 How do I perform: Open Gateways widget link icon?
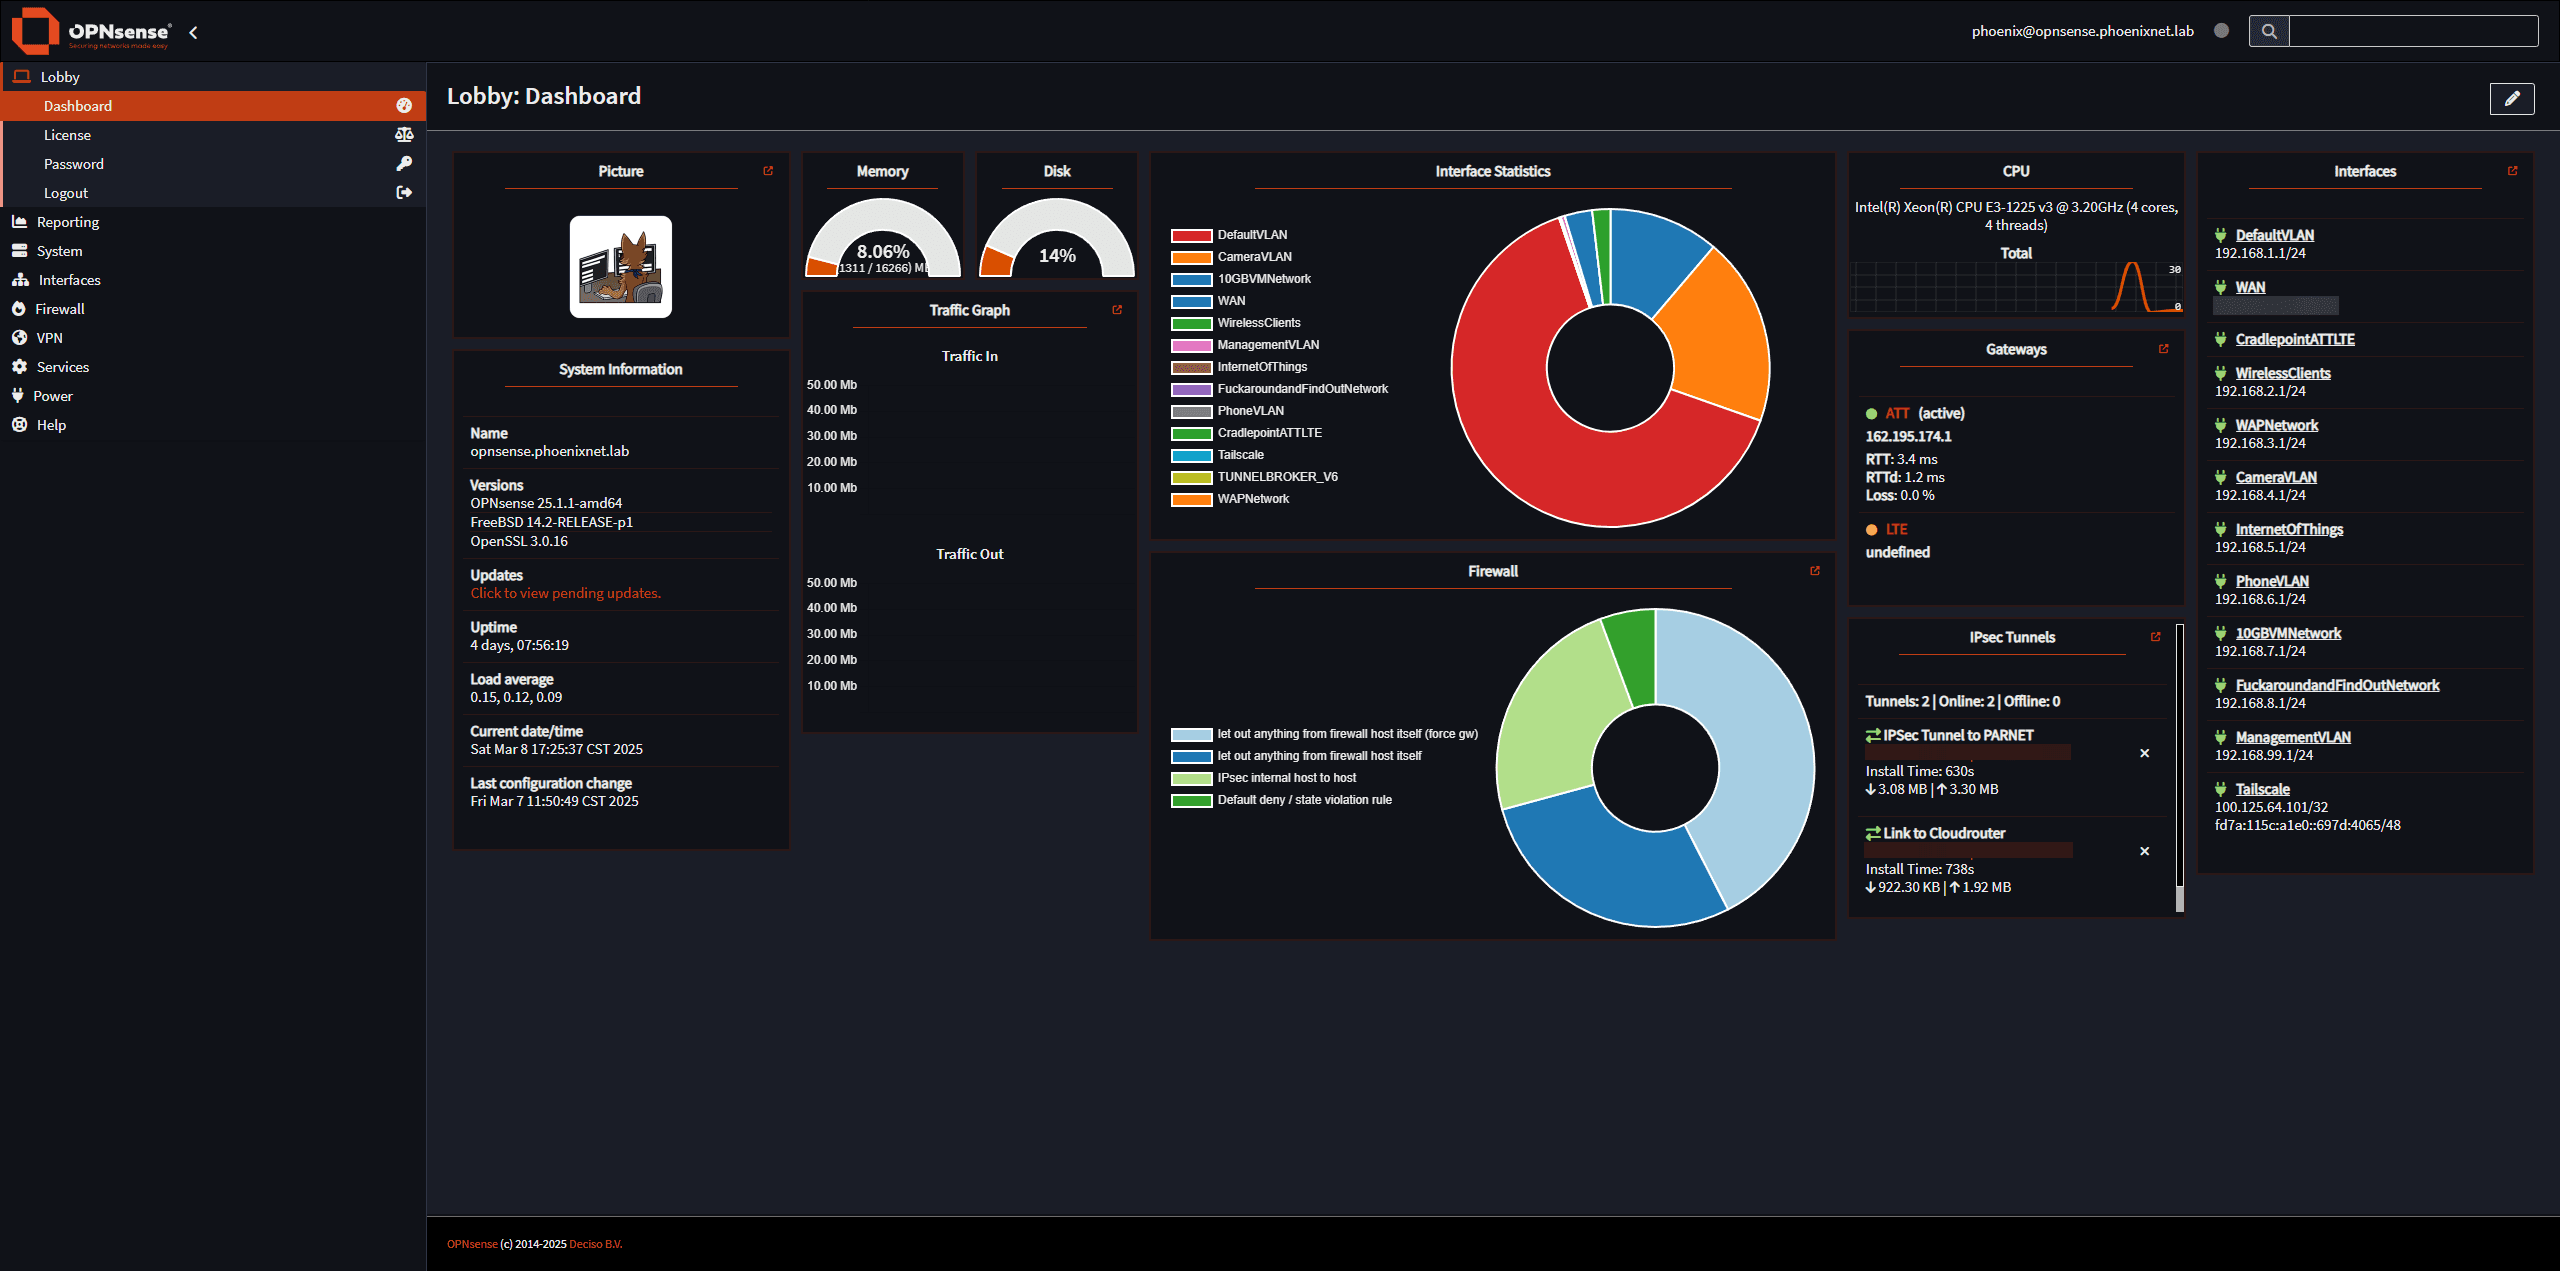coord(2163,349)
